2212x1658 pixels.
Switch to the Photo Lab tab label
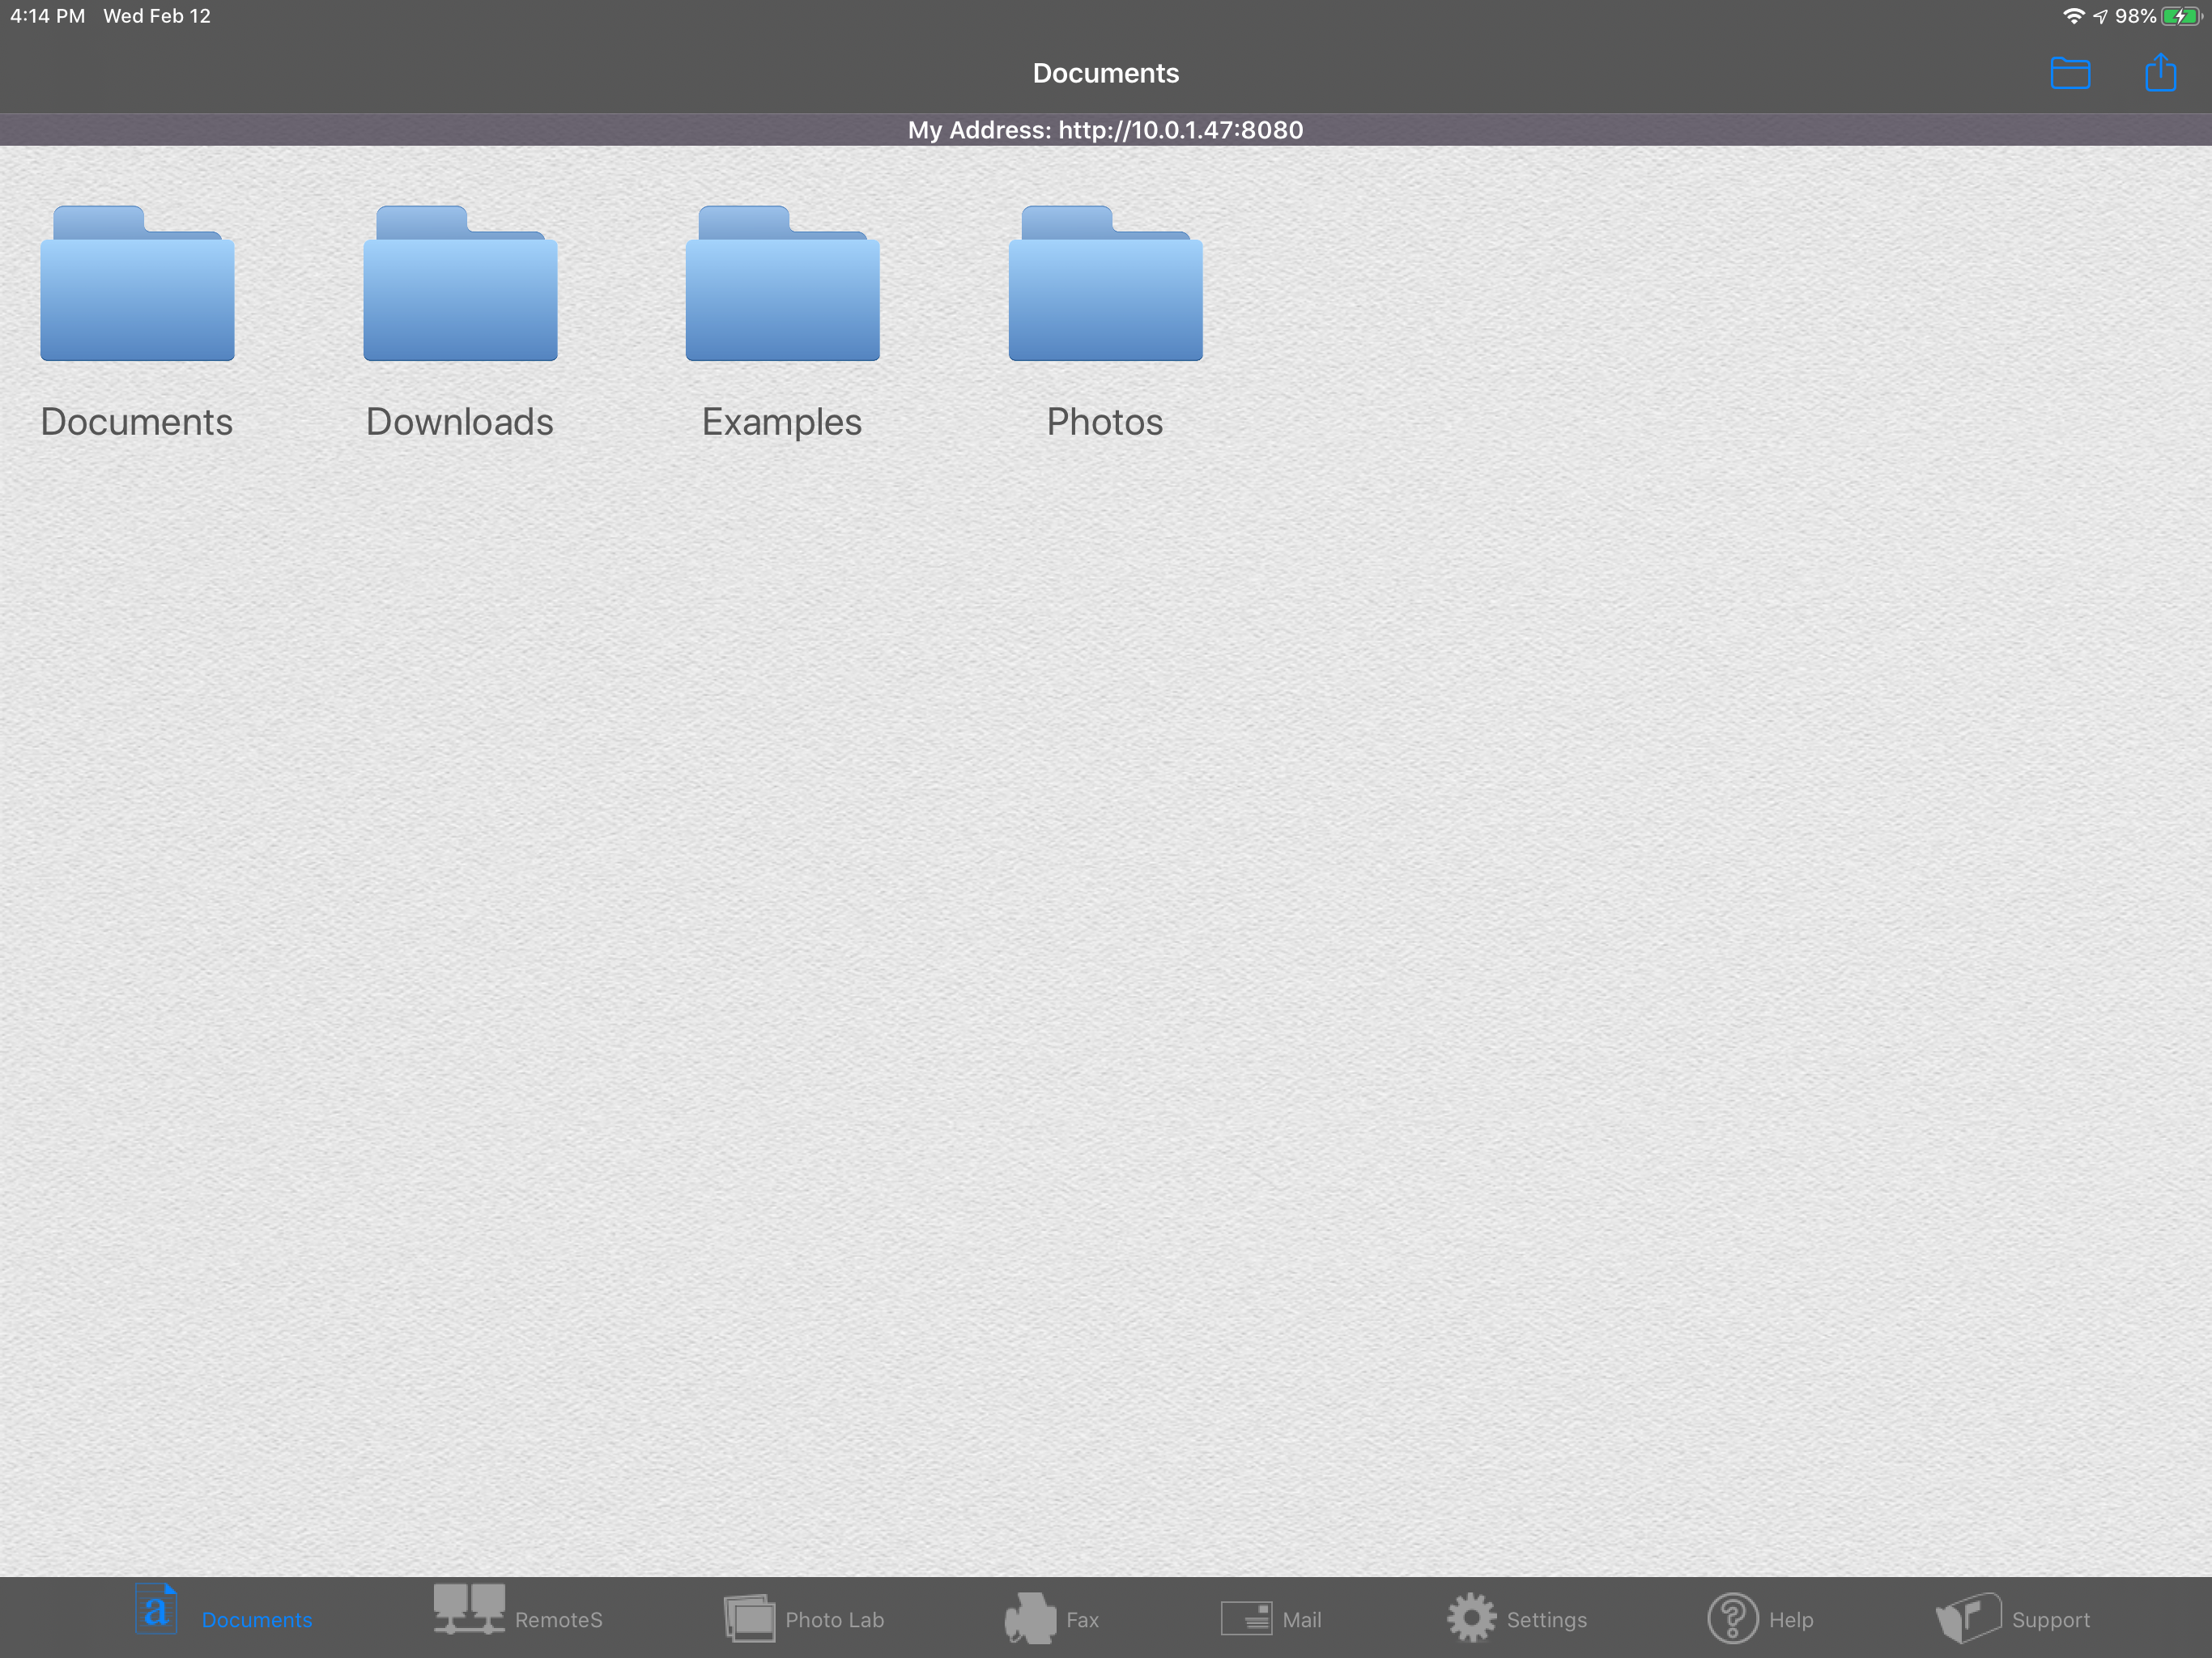click(x=835, y=1620)
